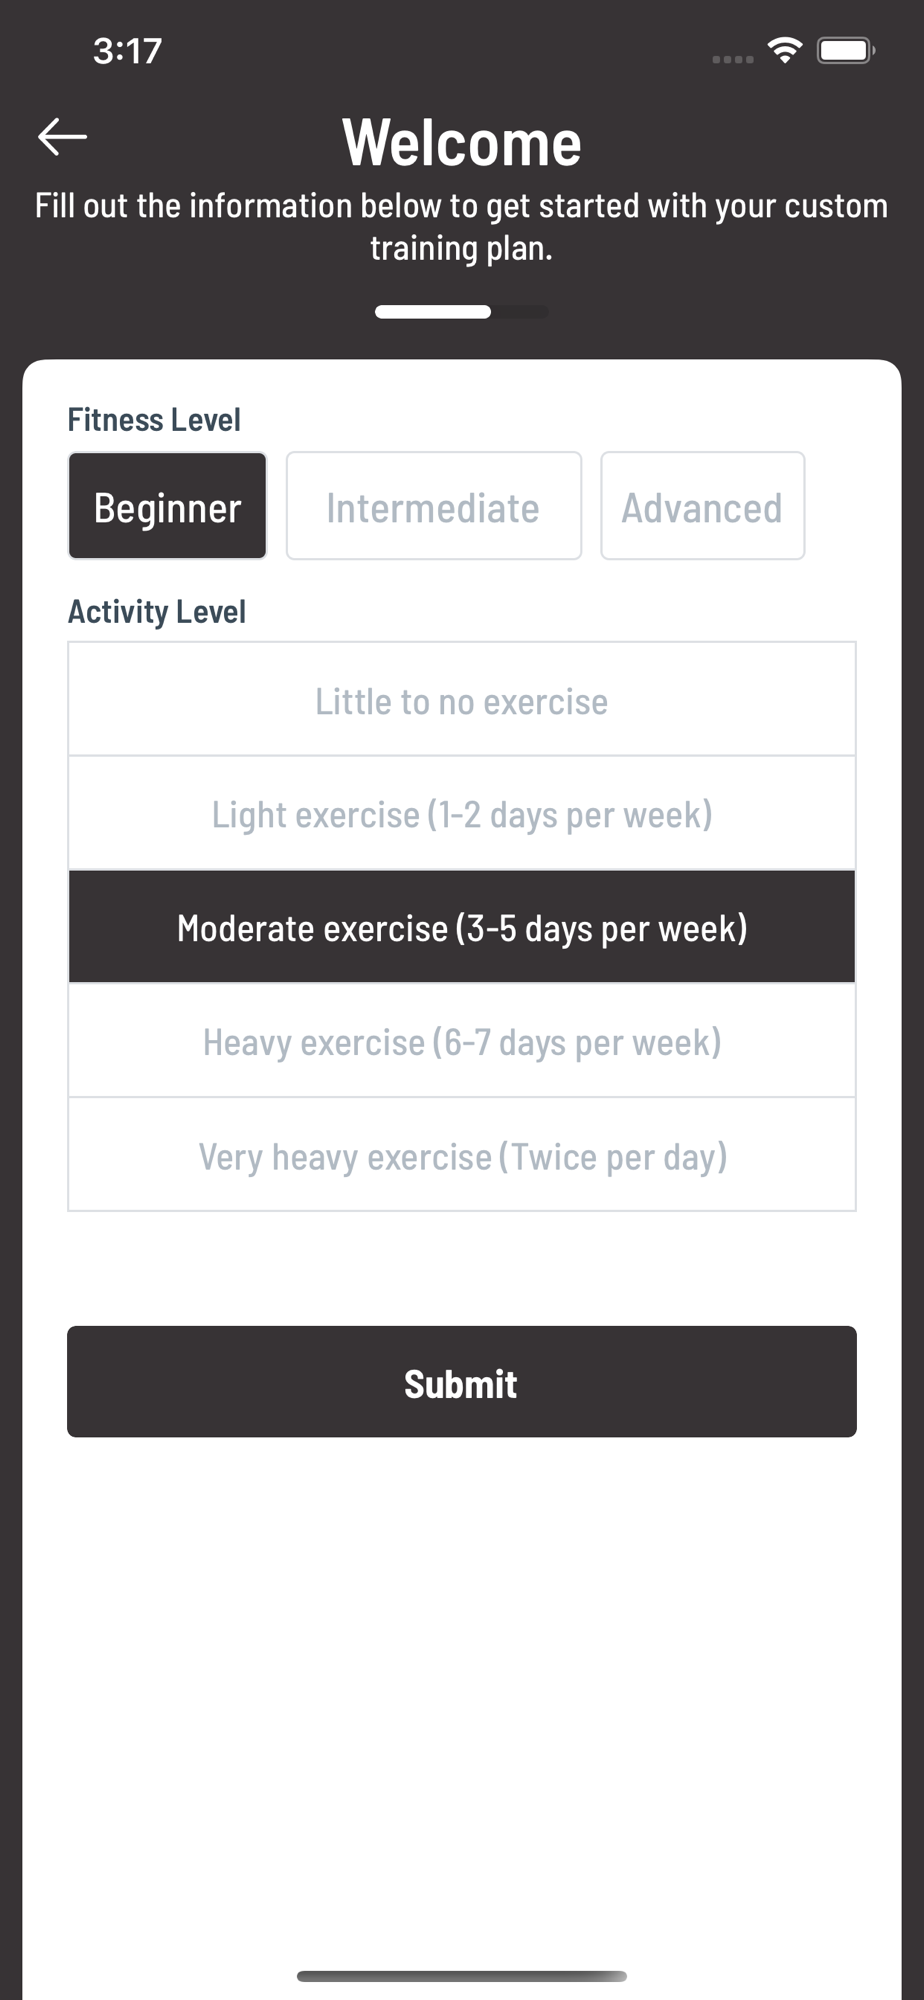This screenshot has height=2000, width=924.
Task: Choose Light exercise (1-2 days per week)
Action: (462, 814)
